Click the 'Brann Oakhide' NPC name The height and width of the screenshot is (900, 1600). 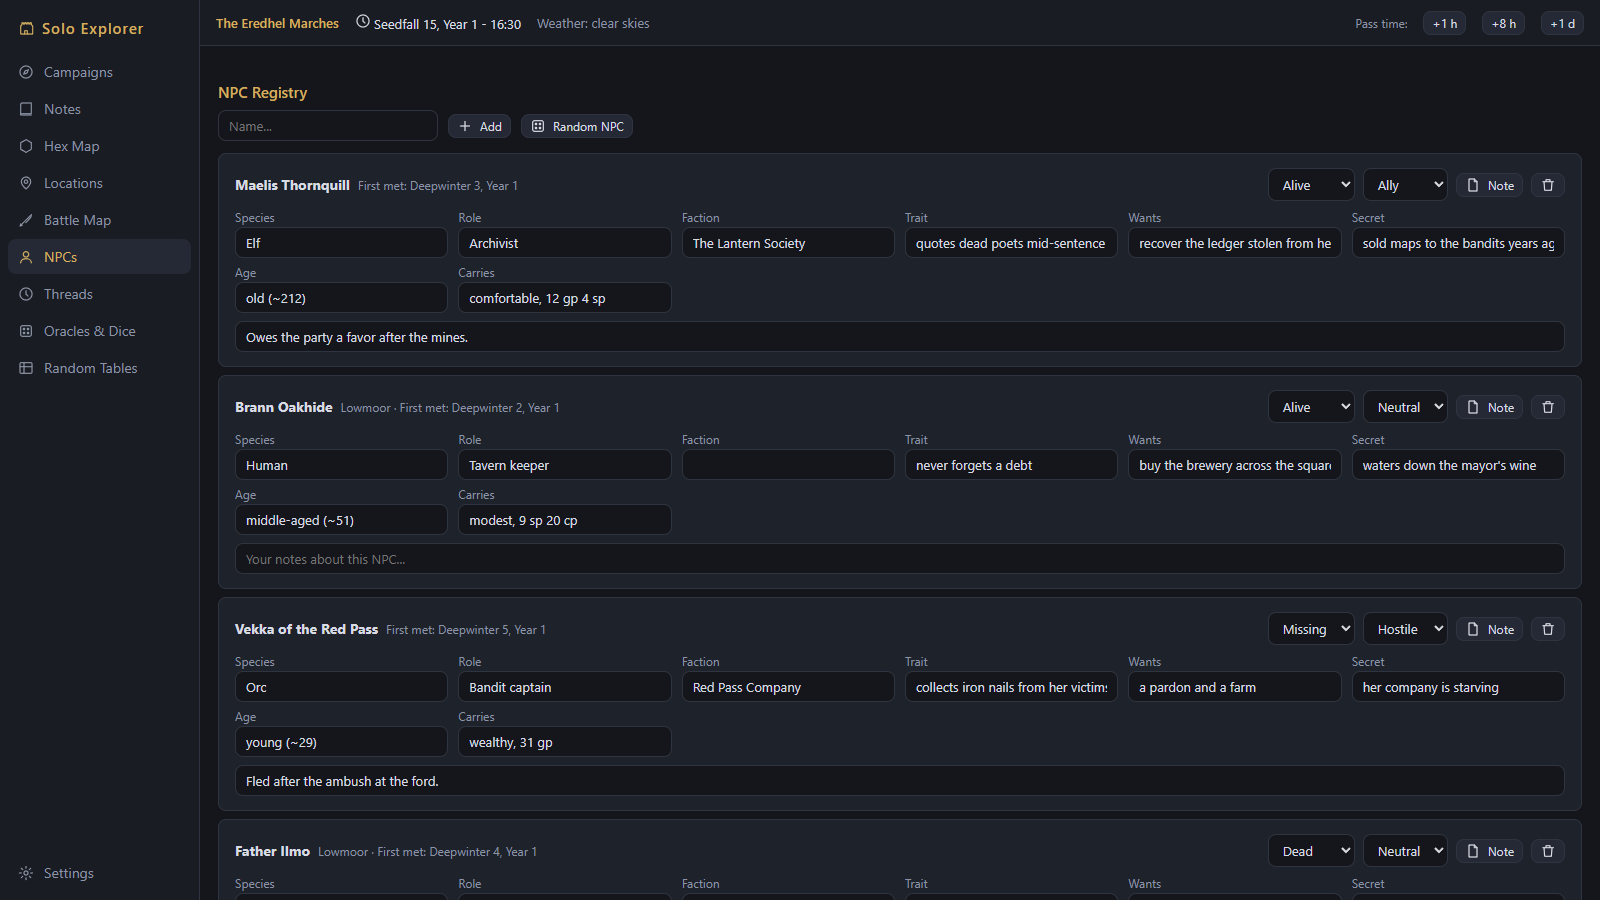click(284, 407)
